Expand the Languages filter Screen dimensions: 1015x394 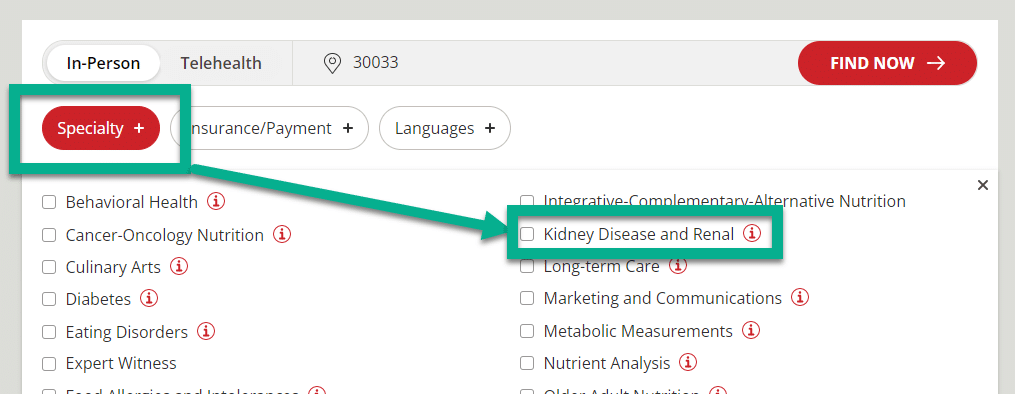(445, 128)
